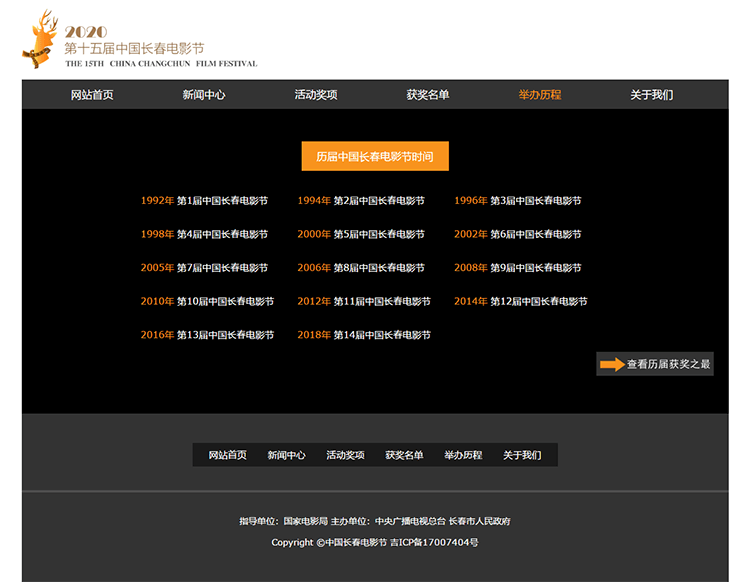Click the Copyright 吉ICP备17007404号 footer text

(375, 542)
